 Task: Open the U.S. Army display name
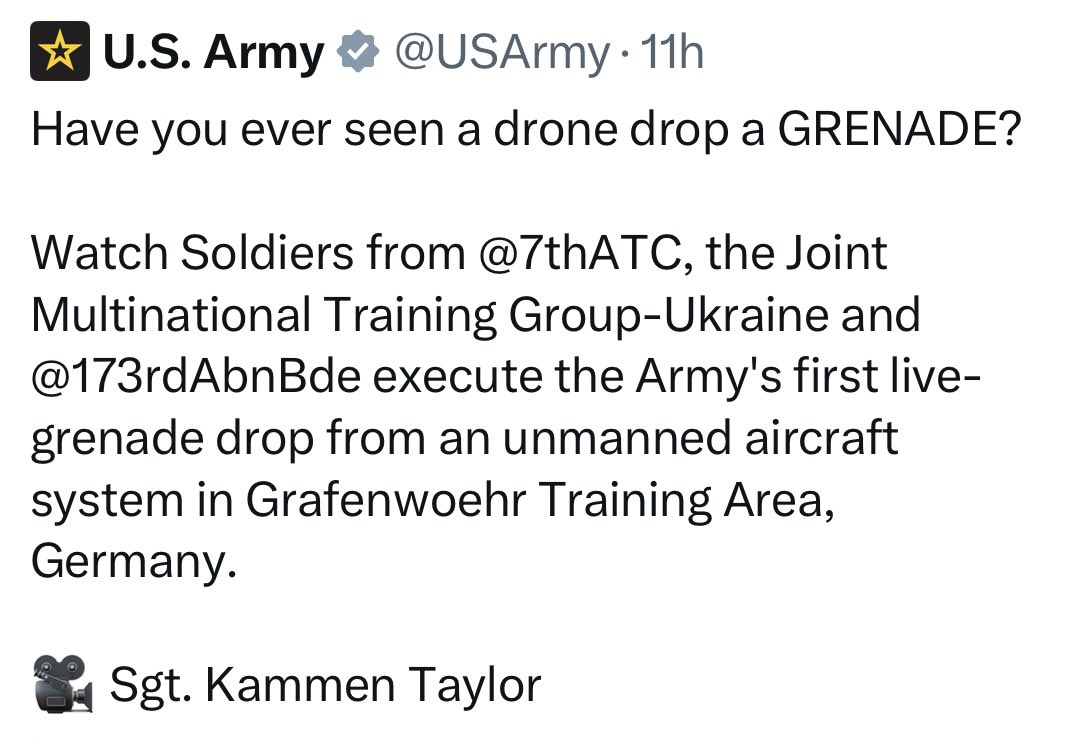213,53
